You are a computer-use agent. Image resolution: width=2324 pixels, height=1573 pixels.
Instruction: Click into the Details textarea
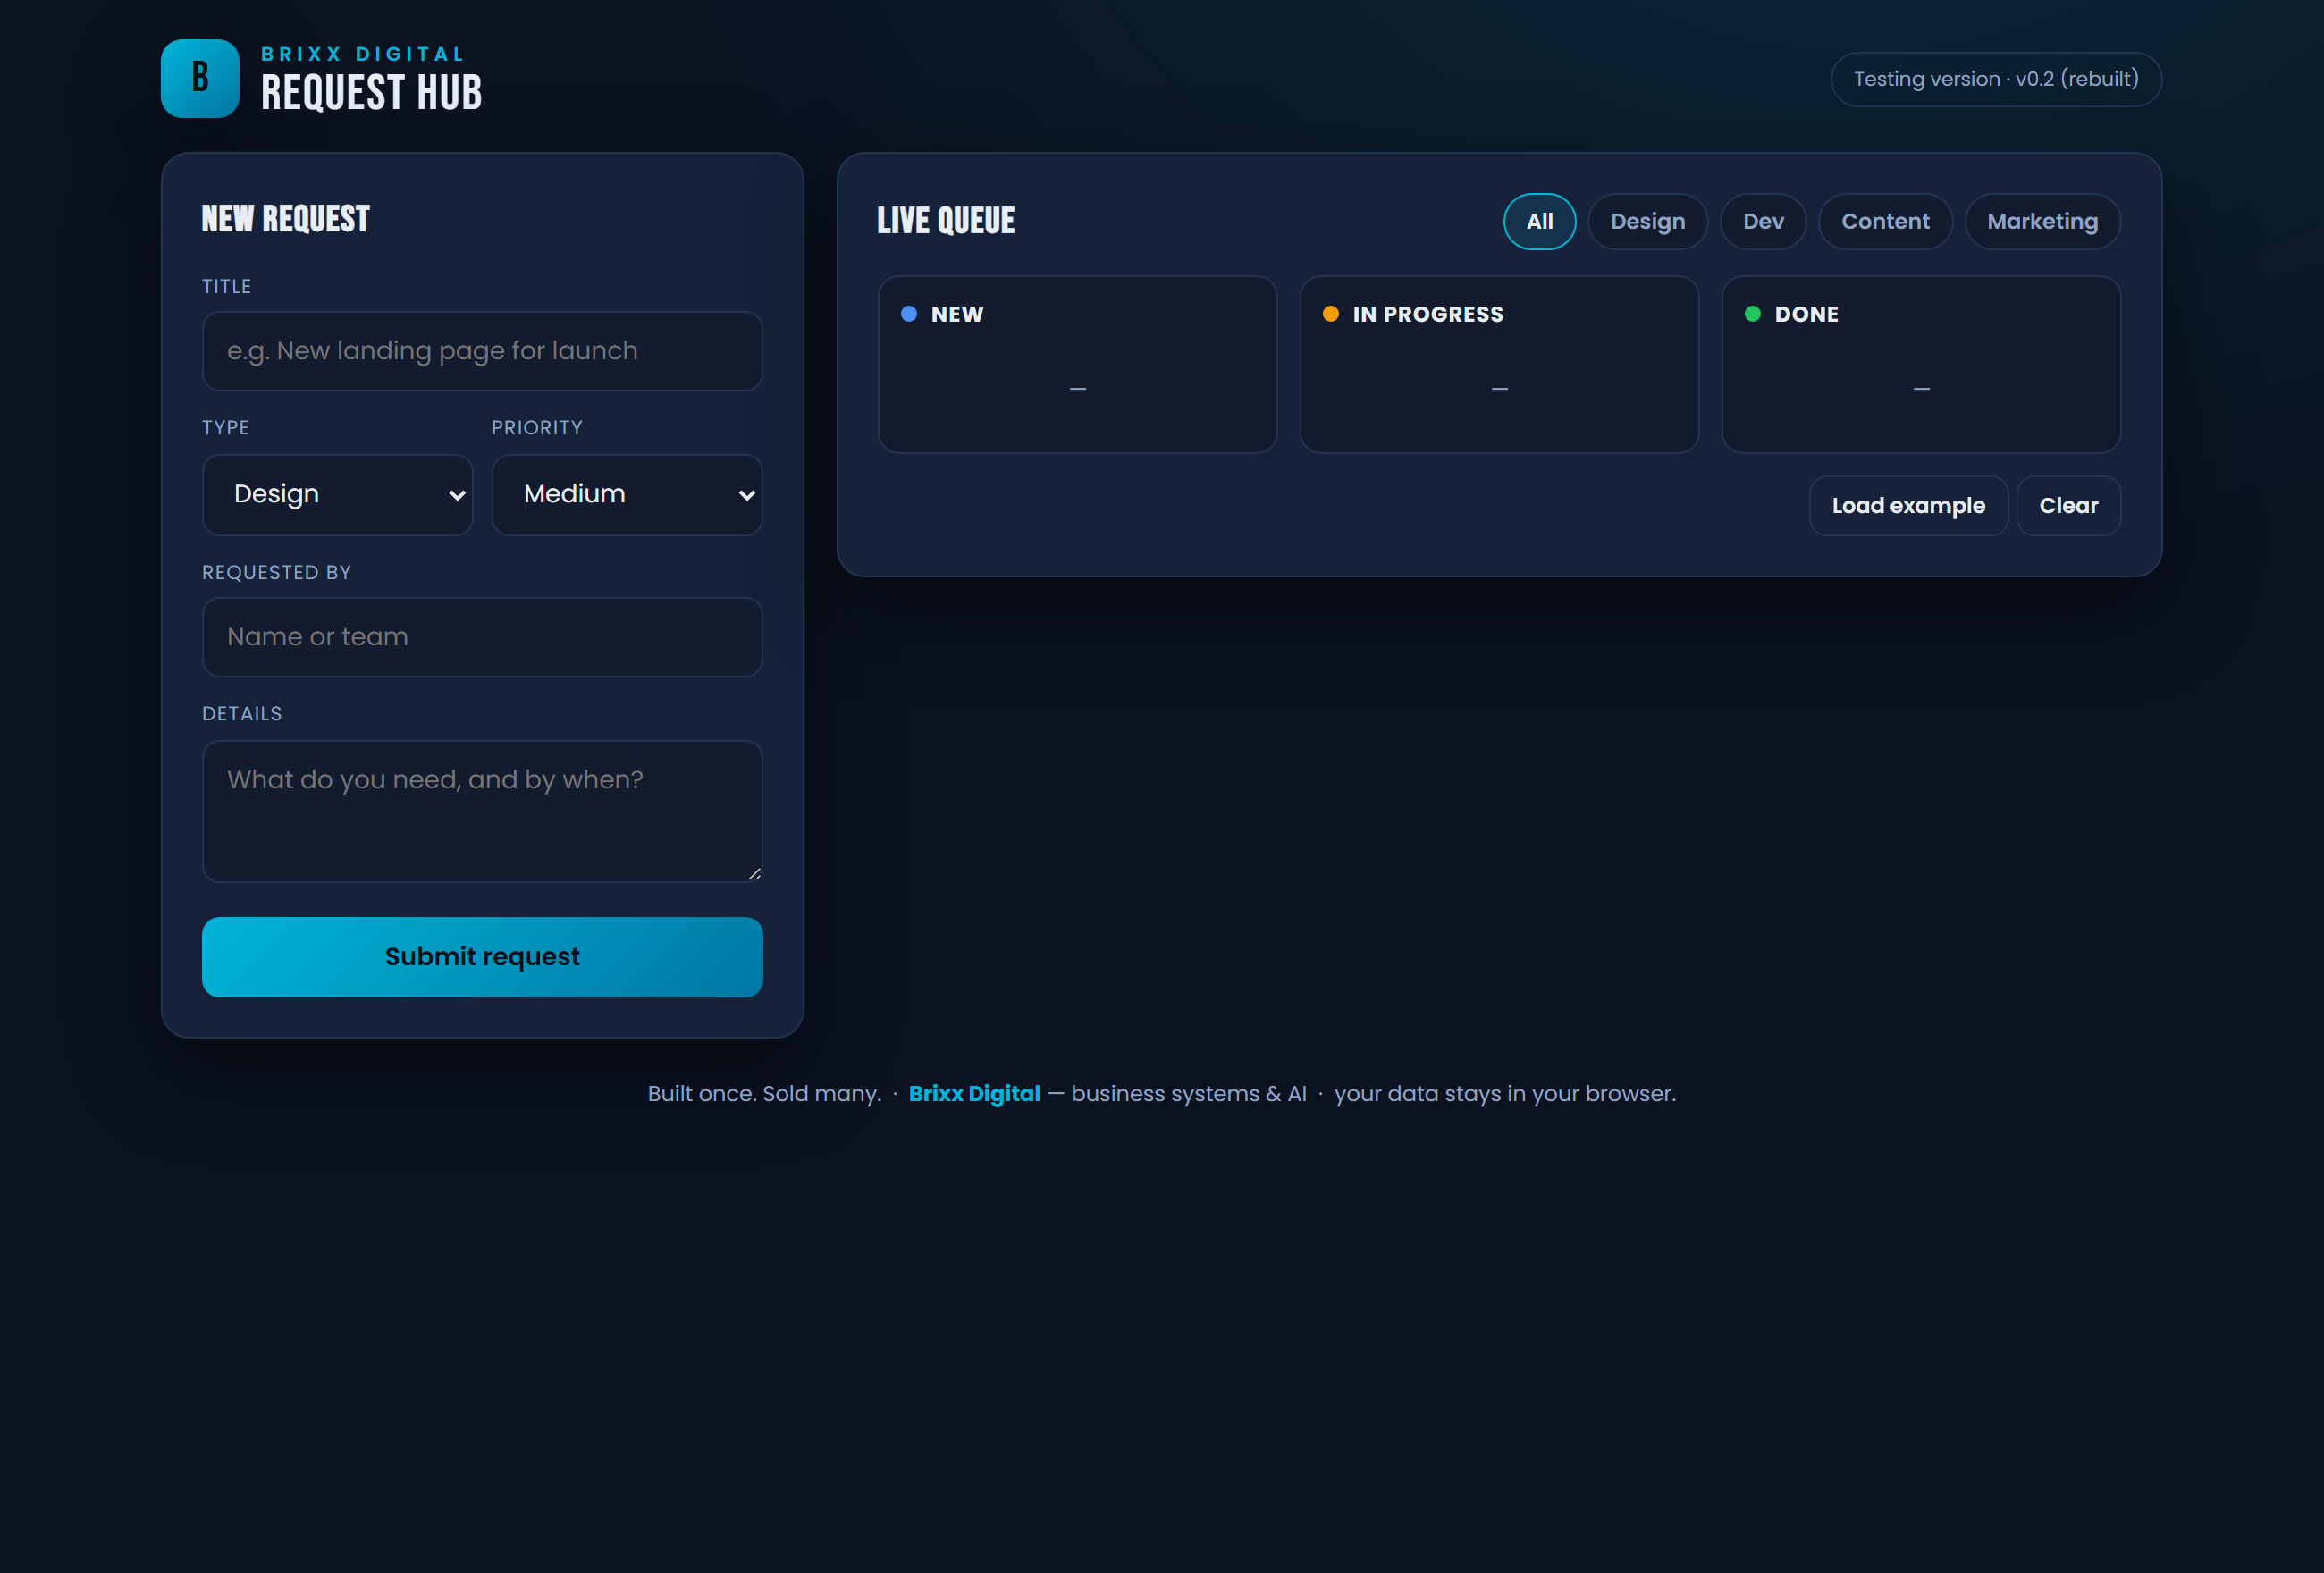(482, 811)
